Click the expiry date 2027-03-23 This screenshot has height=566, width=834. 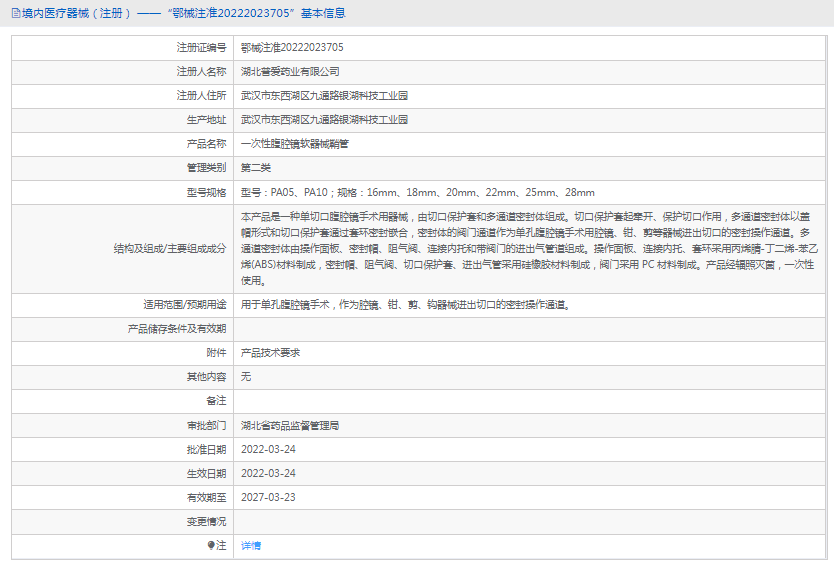point(268,497)
